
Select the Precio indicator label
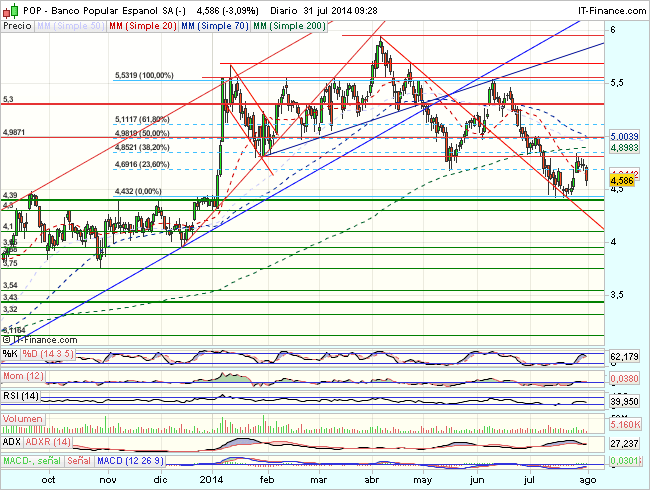17,26
